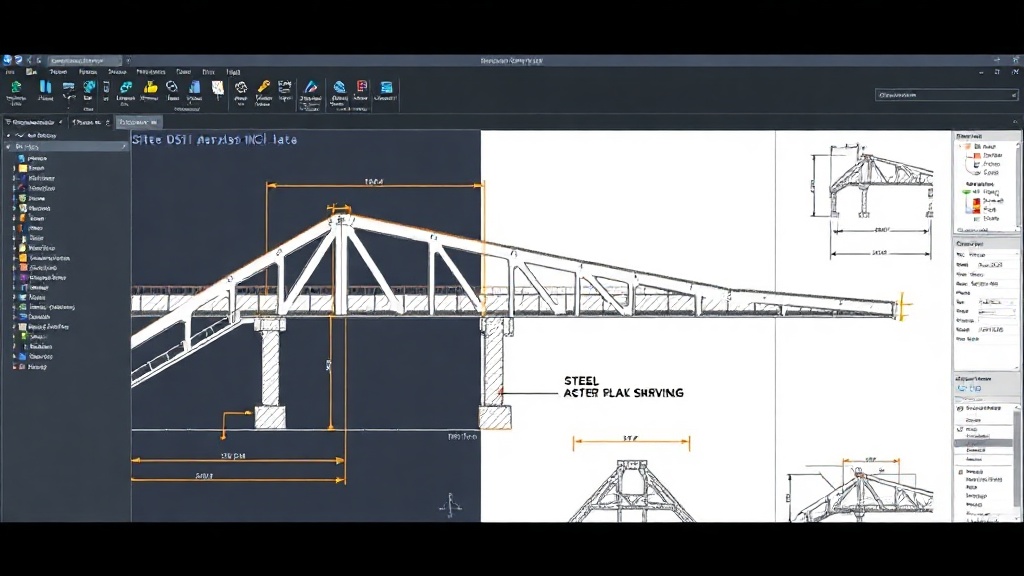Select the roof truss drawing at bottom right
Screen dimensions: 1024x576
click(860, 491)
